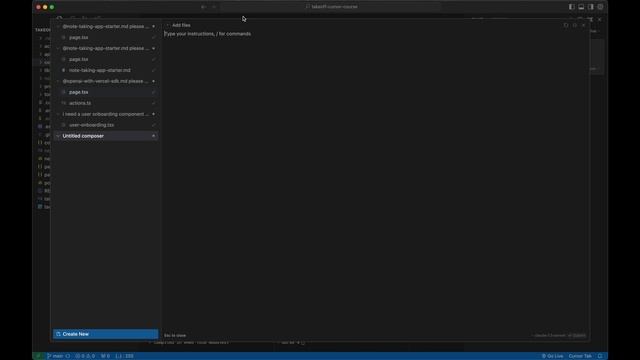Click the main git branch in status bar
640x360 pixels.
click(55, 356)
